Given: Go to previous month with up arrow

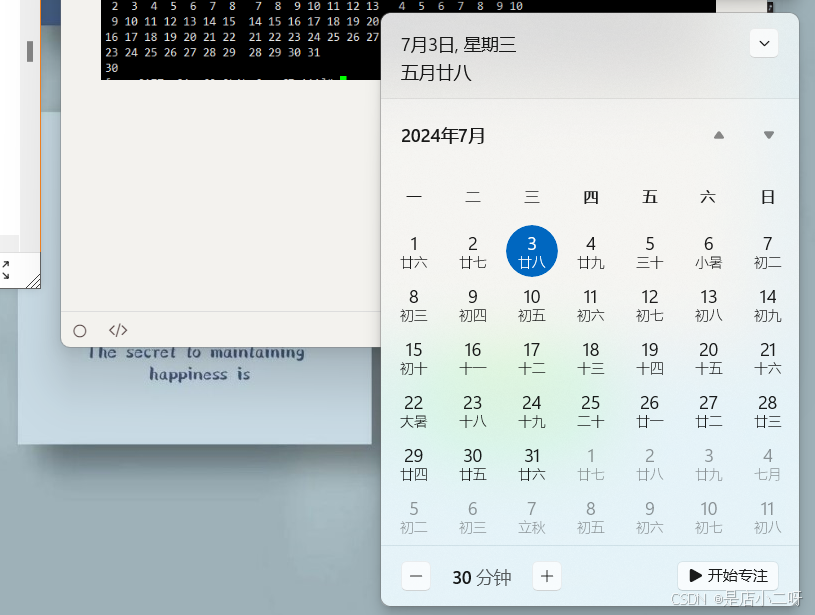Looking at the screenshot, I should pyautogui.click(x=718, y=135).
